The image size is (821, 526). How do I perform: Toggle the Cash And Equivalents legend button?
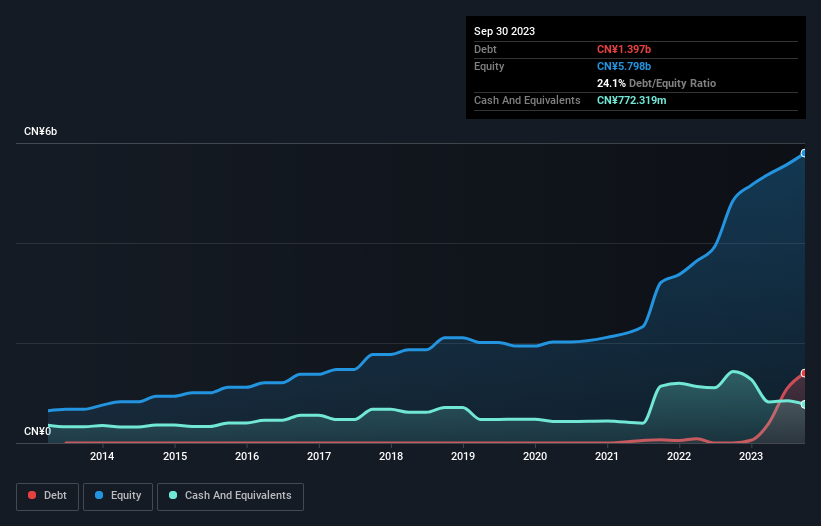click(x=230, y=496)
